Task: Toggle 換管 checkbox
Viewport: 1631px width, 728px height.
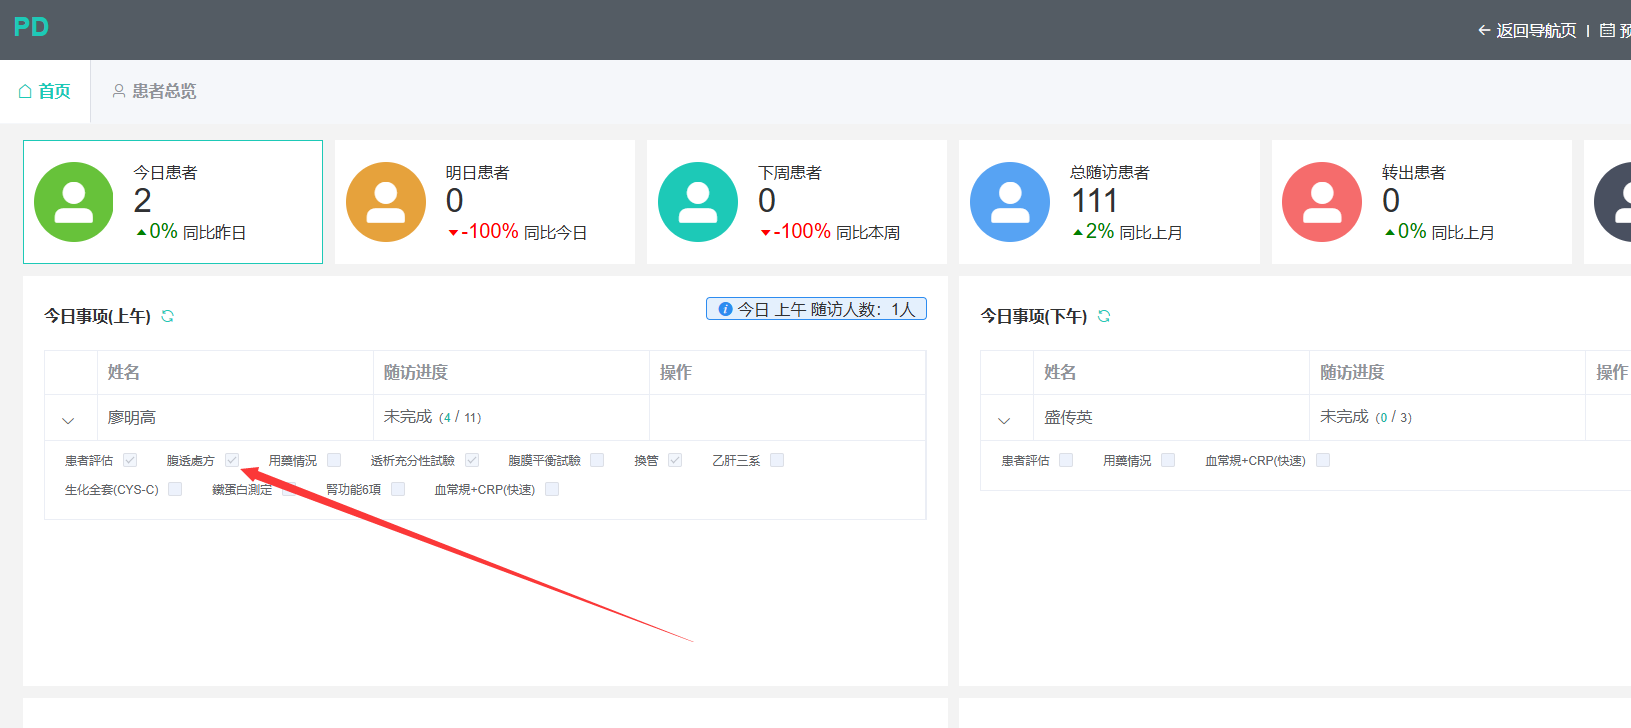Action: (675, 460)
